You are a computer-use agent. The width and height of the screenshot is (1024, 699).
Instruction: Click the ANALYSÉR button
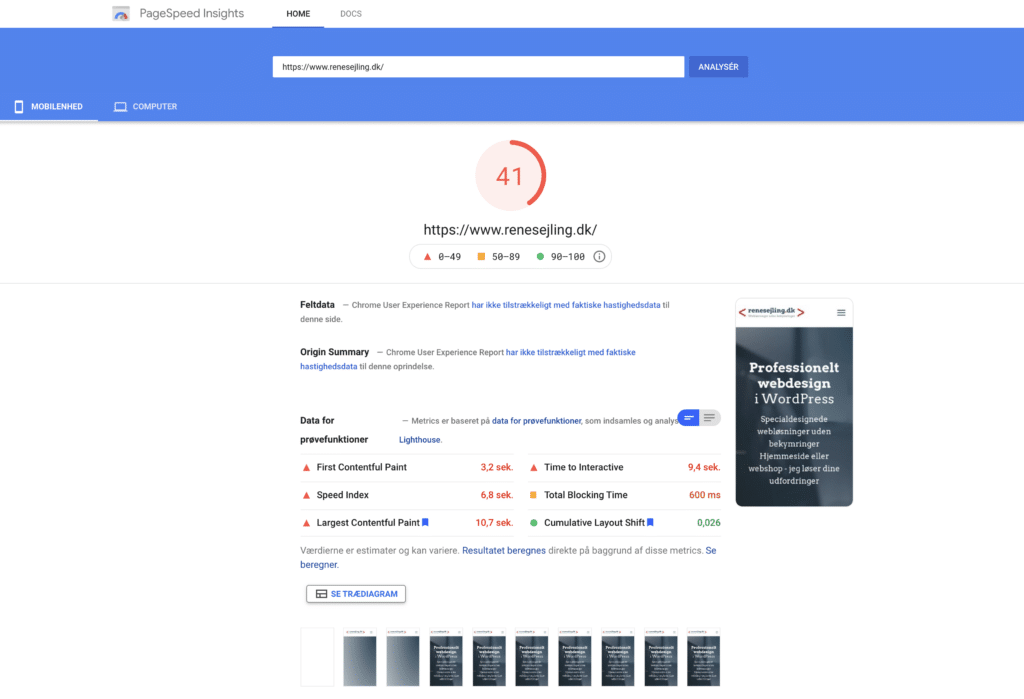pyautogui.click(x=718, y=67)
